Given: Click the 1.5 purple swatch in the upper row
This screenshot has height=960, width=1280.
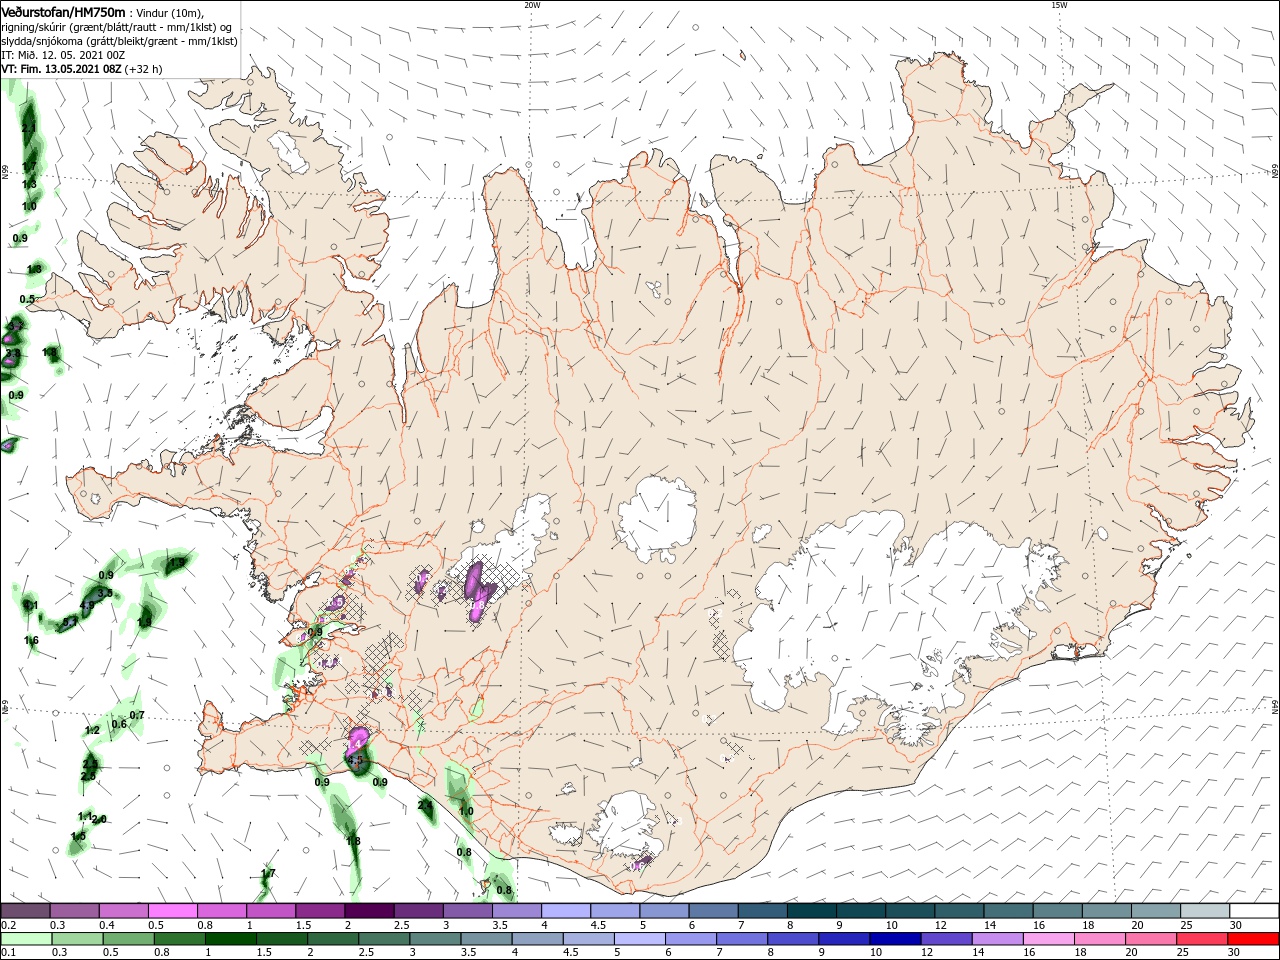Looking at the screenshot, I should (x=319, y=911).
